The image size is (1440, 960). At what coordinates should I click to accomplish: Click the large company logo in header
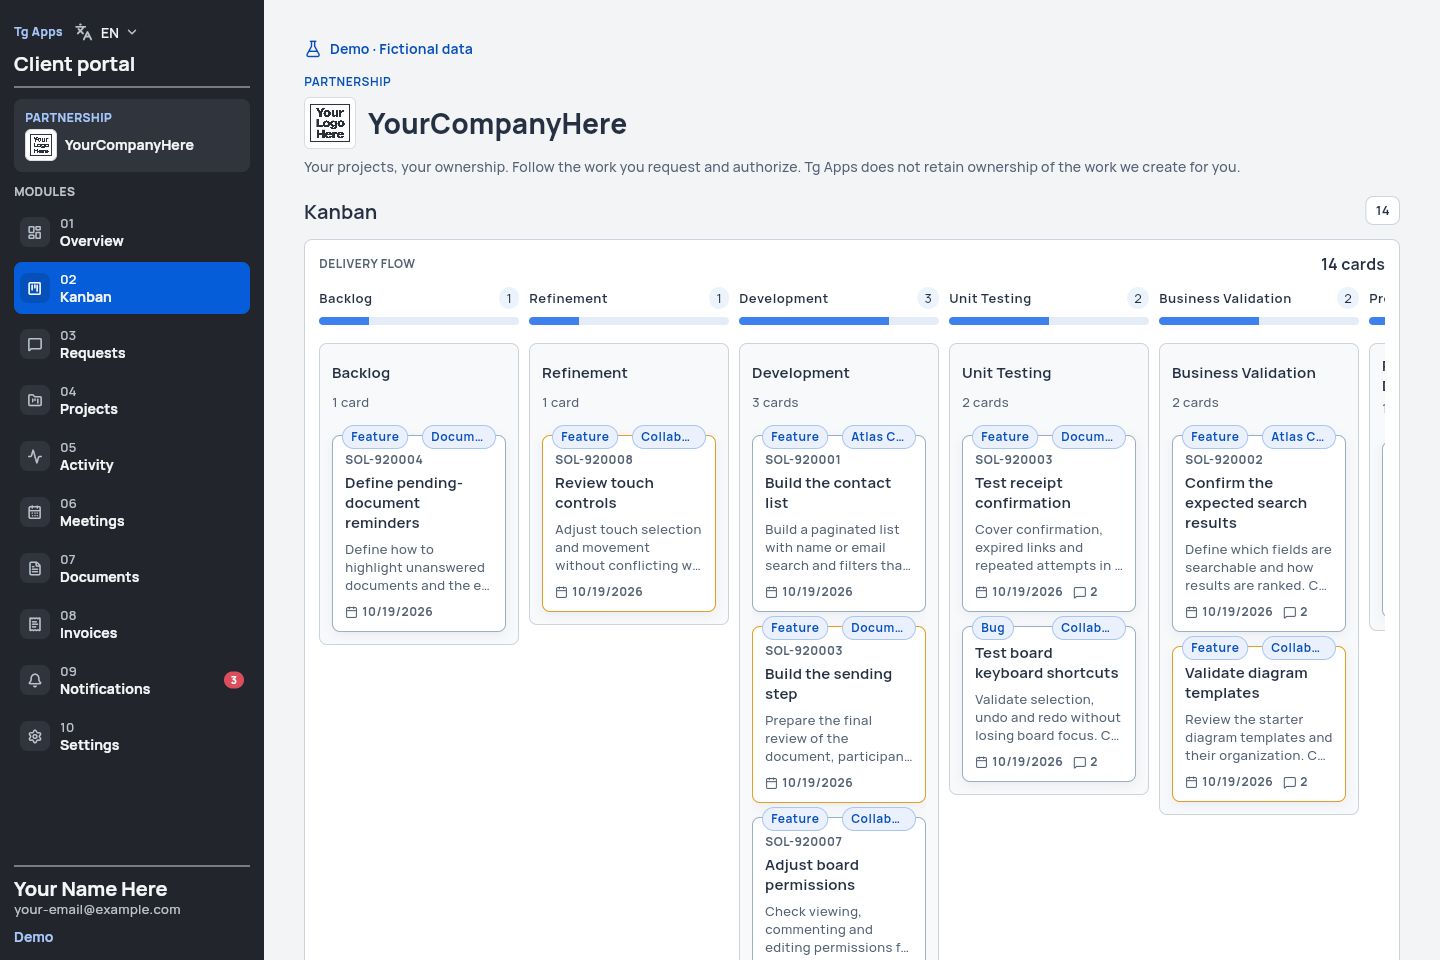click(330, 123)
